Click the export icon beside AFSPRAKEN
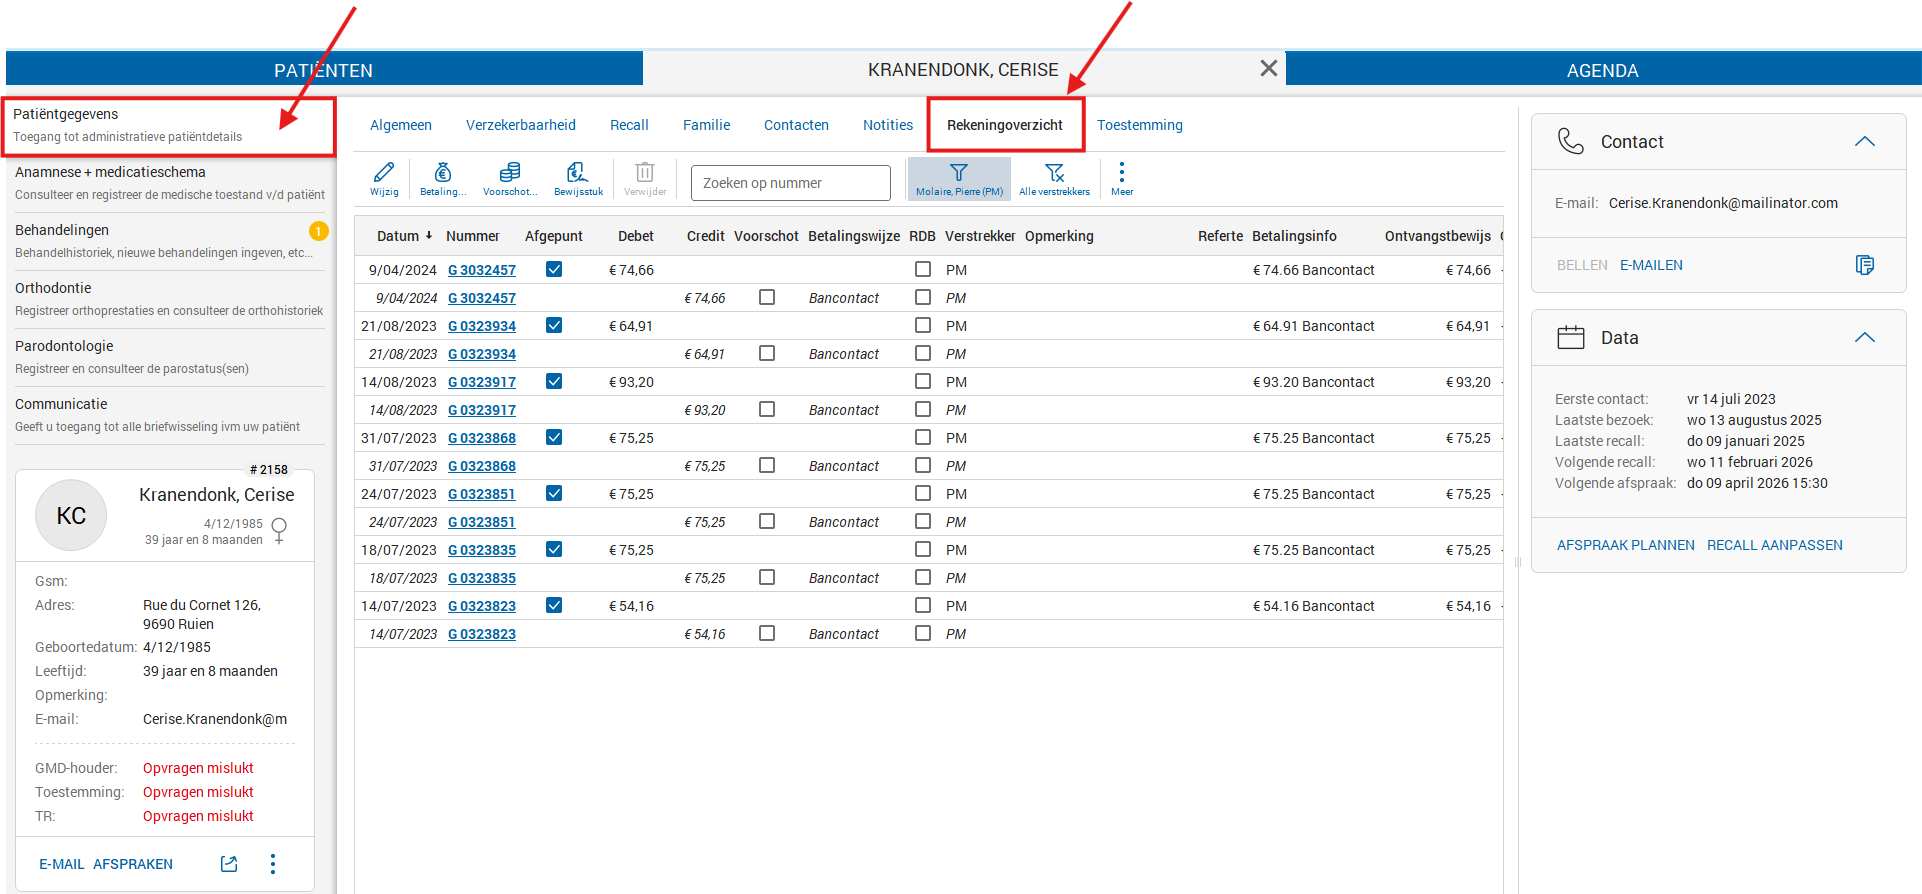 [229, 864]
